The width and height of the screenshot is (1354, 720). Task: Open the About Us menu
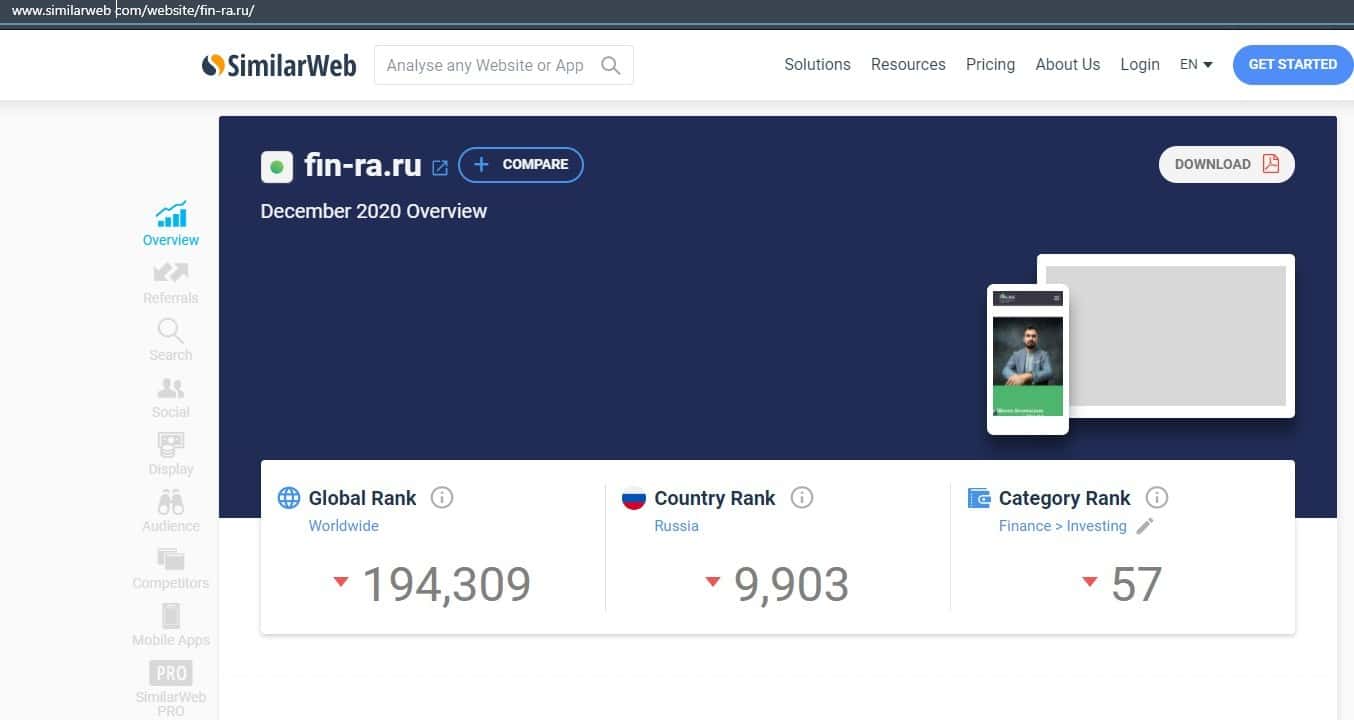[1068, 64]
